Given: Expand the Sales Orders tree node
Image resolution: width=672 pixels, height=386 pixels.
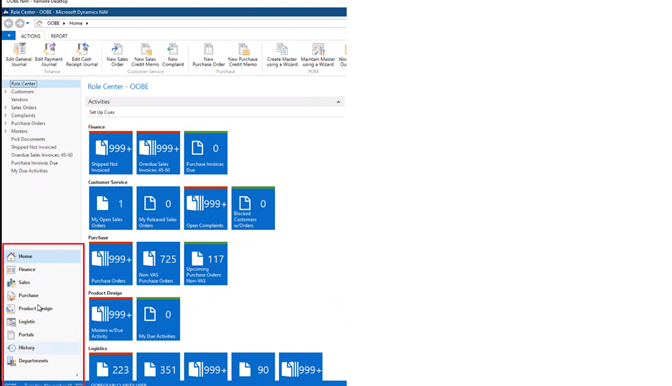Looking at the screenshot, I should pos(6,108).
